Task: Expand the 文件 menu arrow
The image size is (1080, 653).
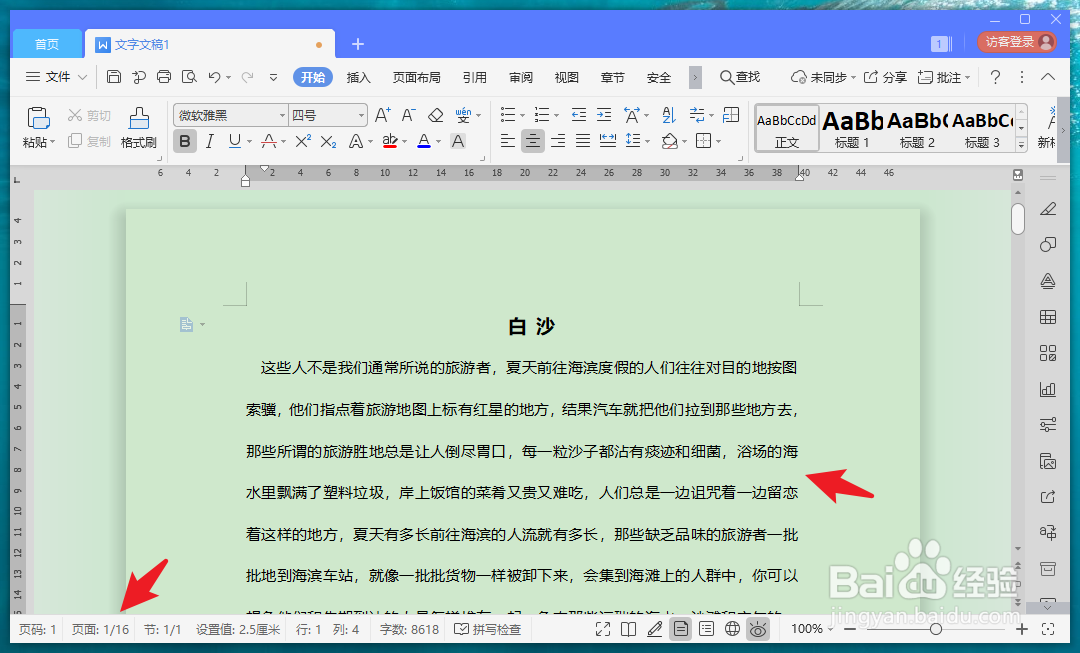Action: click(x=82, y=77)
